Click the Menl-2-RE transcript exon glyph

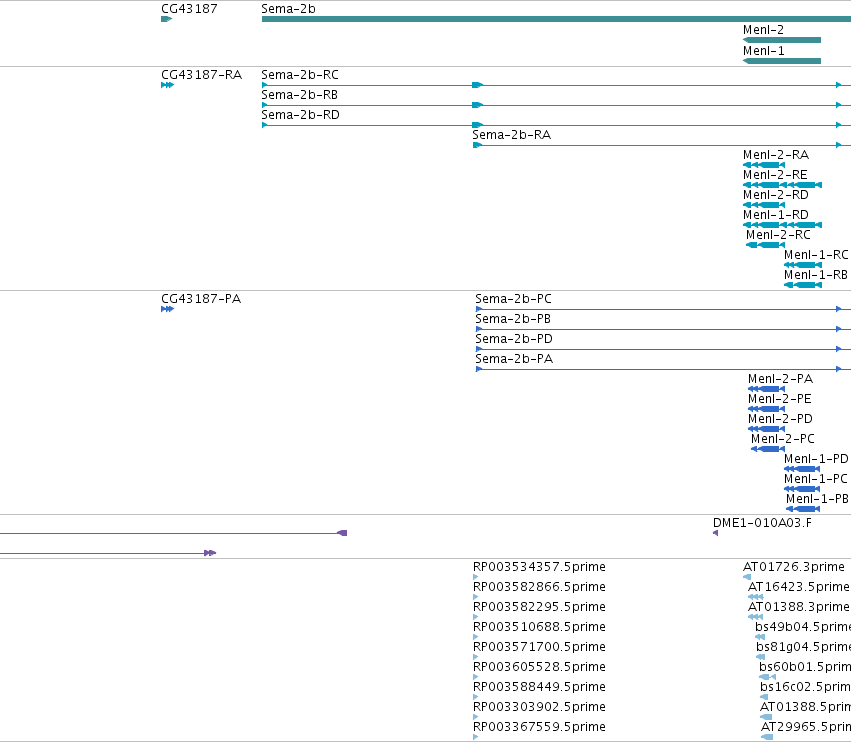pyautogui.click(x=782, y=185)
